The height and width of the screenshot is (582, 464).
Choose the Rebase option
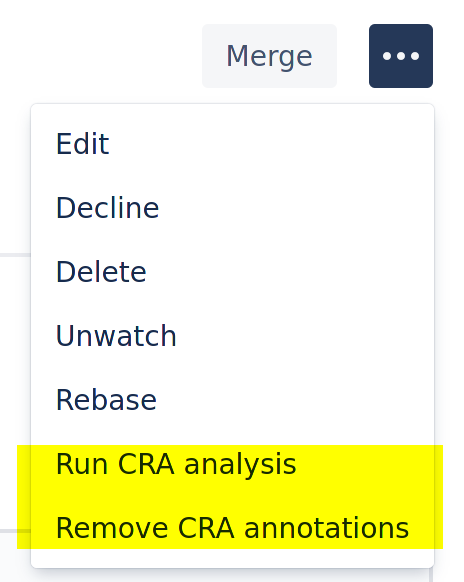pos(232,400)
